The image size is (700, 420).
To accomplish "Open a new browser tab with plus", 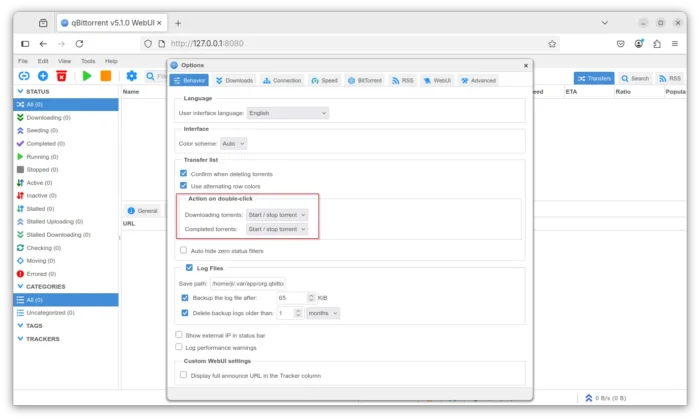I will 178,23.
